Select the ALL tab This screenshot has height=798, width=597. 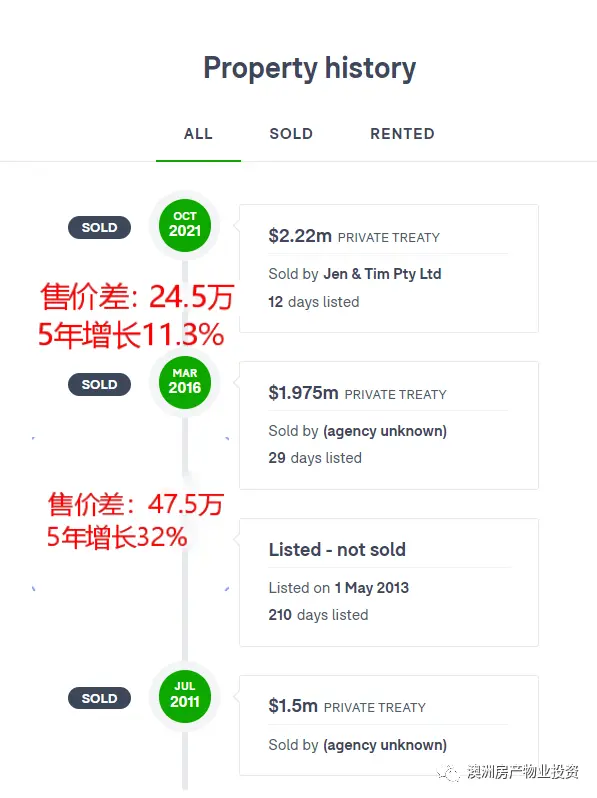click(x=198, y=134)
